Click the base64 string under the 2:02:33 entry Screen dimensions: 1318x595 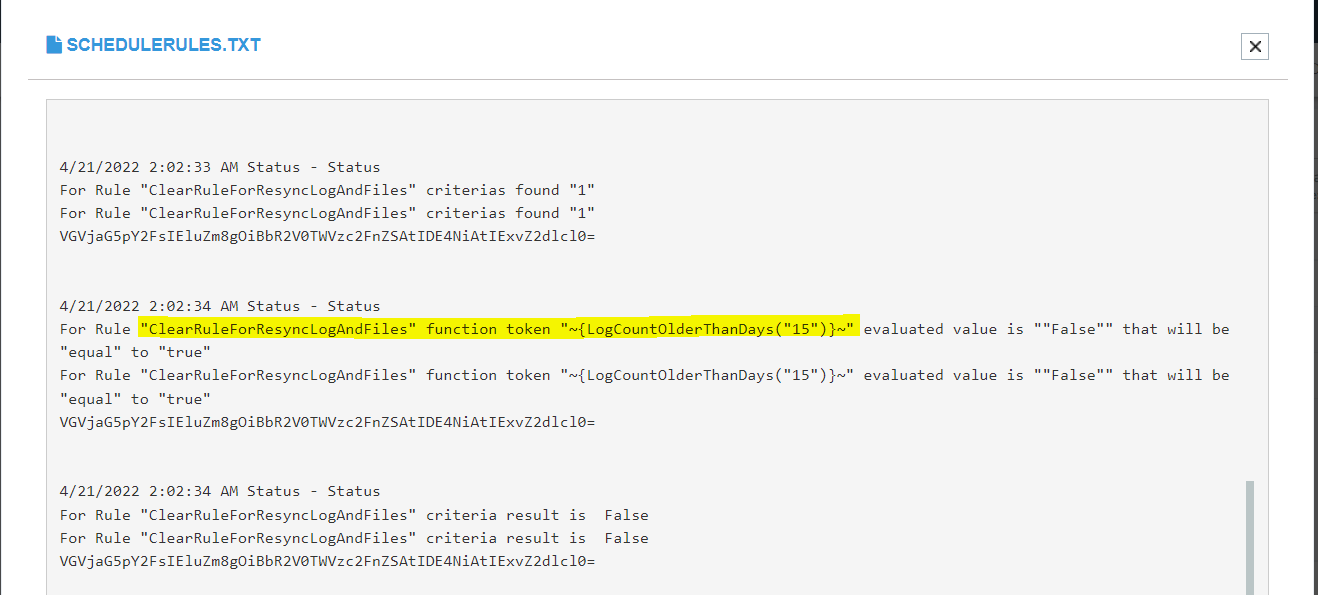pos(328,236)
